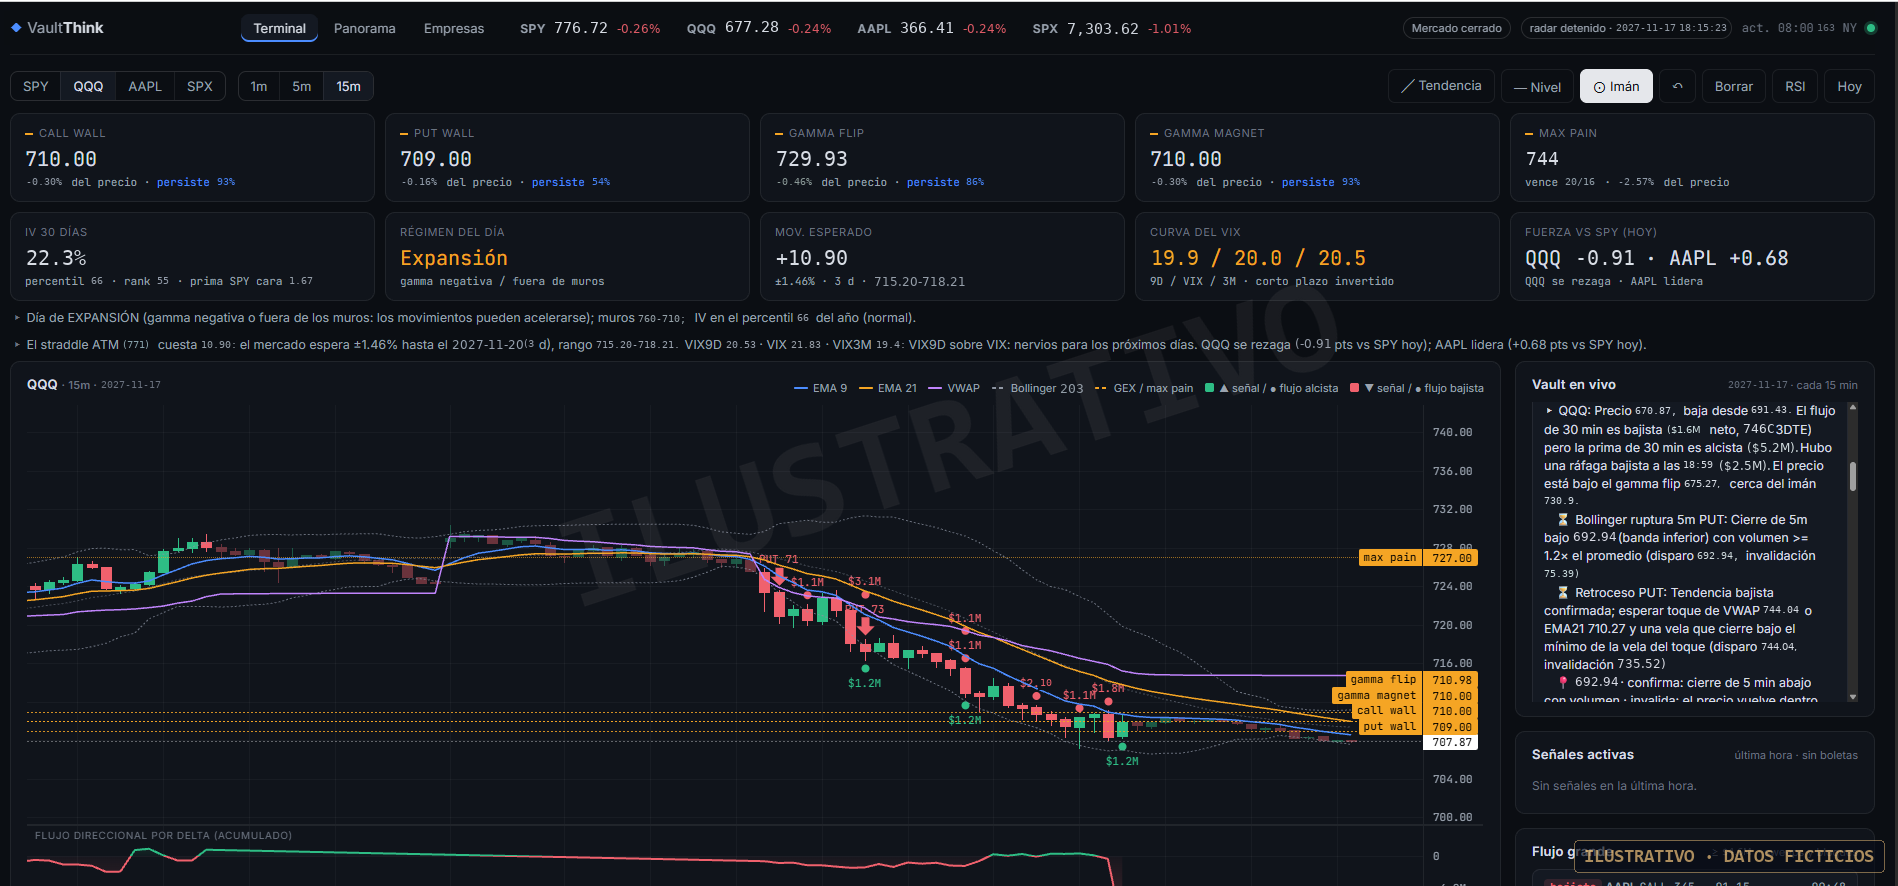This screenshot has height=886, width=1898.
Task: Click the VaultThink diamond logo
Action: tap(16, 28)
